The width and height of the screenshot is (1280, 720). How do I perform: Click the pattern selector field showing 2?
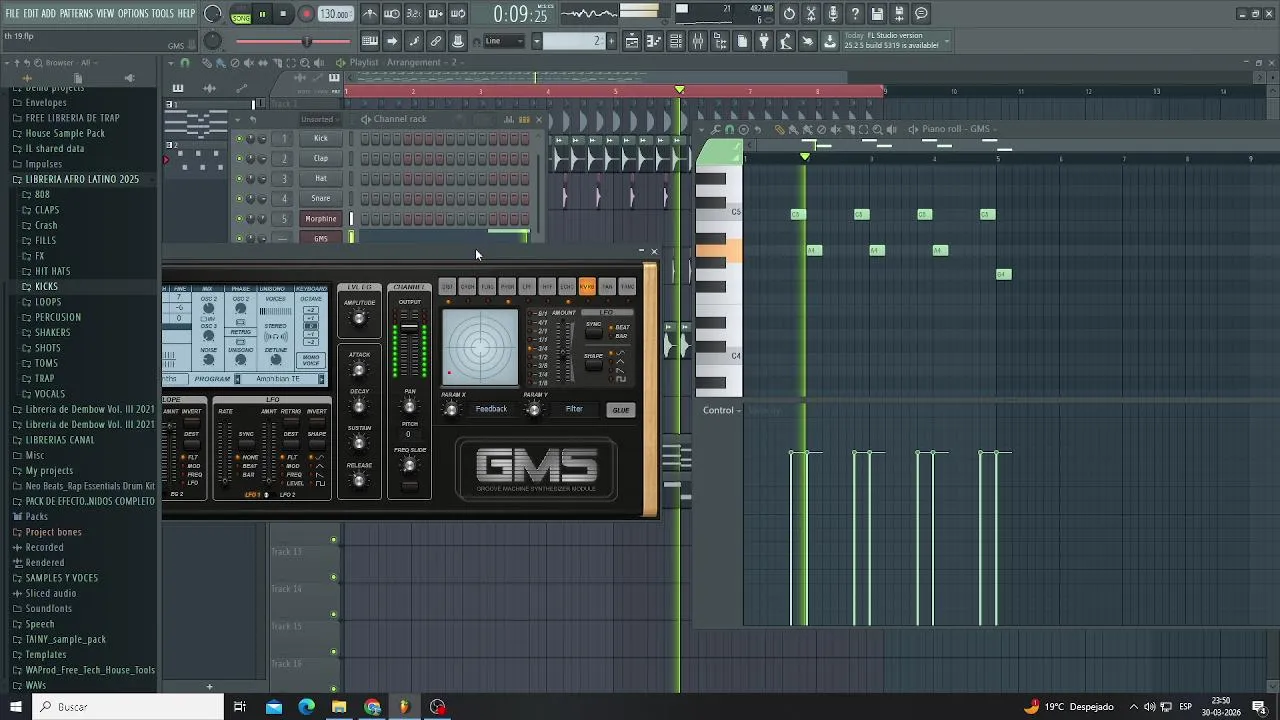[574, 41]
